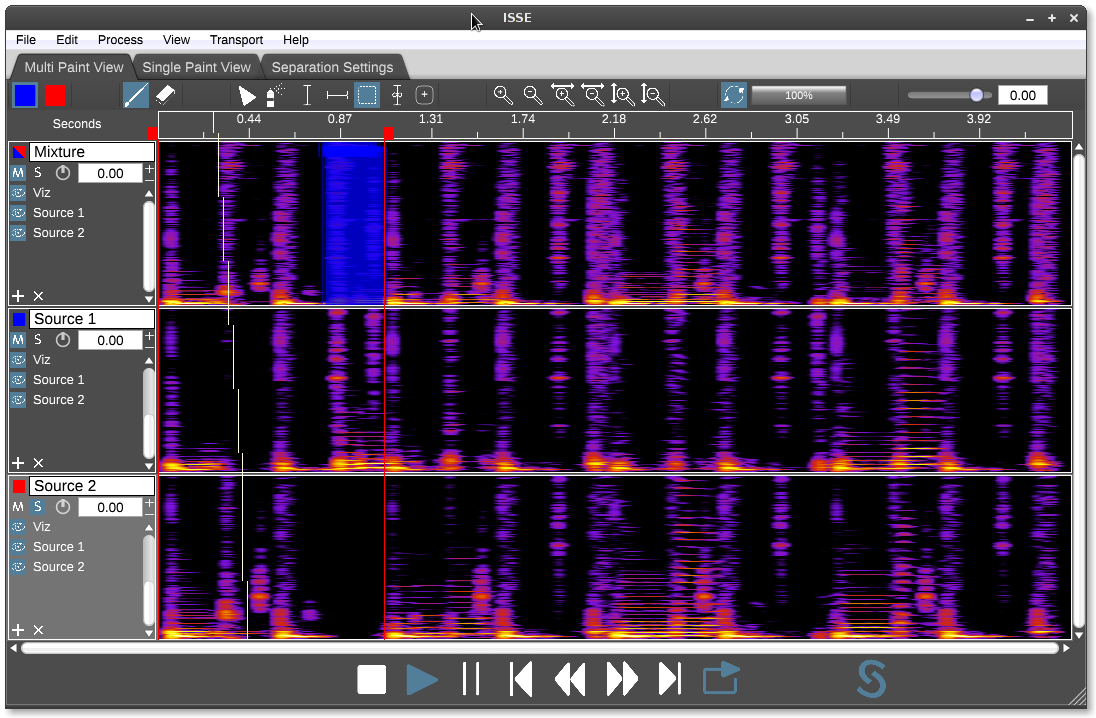Switch to Single Paint View tab

pos(196,67)
